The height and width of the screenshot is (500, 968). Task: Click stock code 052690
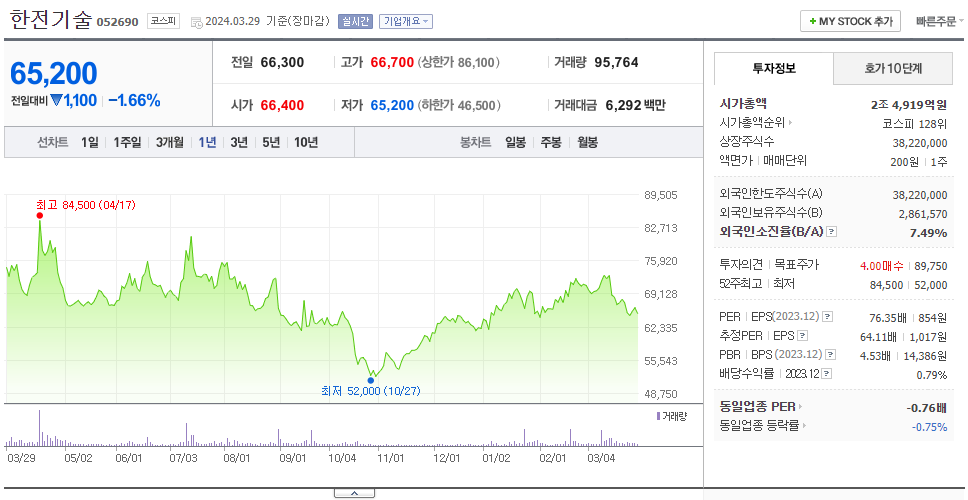point(117,23)
